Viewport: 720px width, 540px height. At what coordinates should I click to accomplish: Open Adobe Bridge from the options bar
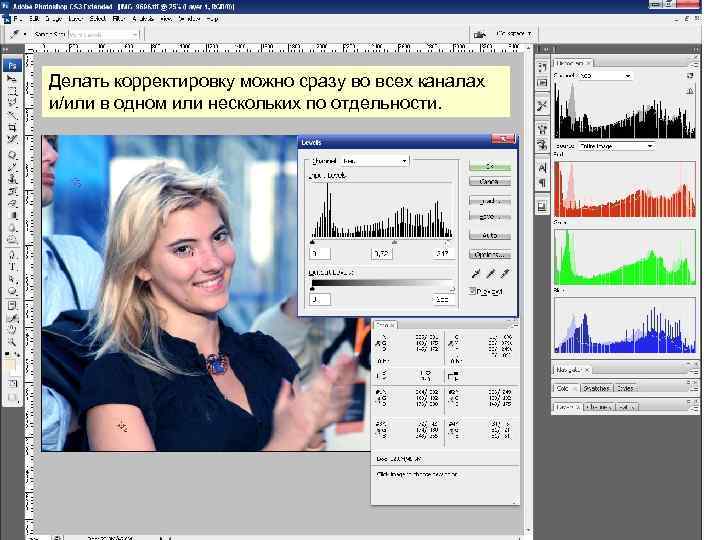click(480, 34)
